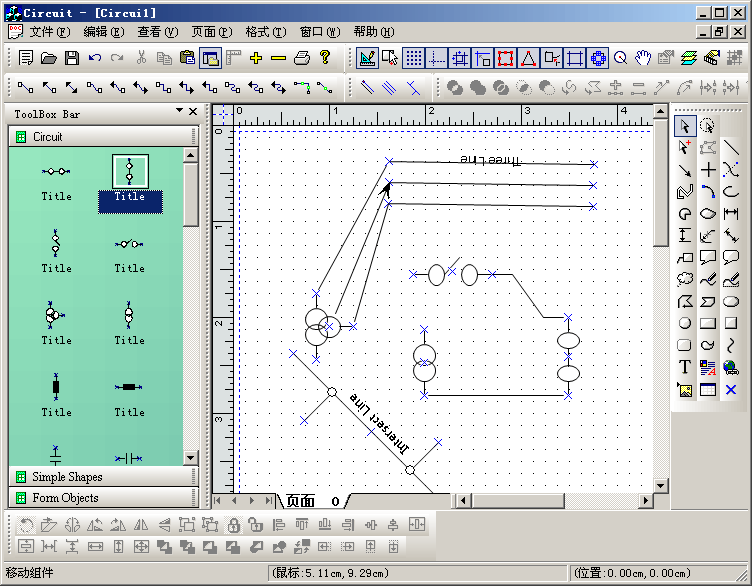Expand the Simple Shapes category
Viewport: 752px width, 586px height.
pyautogui.click(x=67, y=477)
